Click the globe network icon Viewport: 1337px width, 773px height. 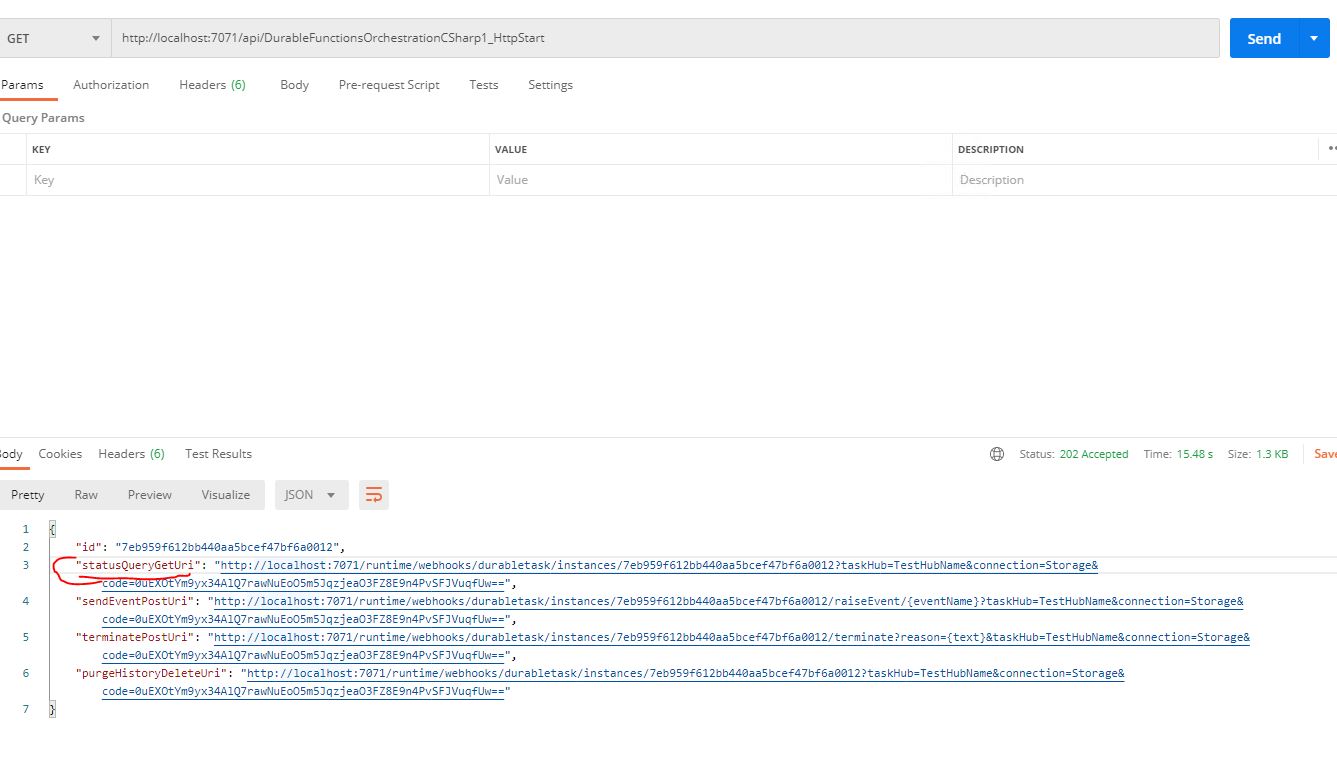point(997,454)
